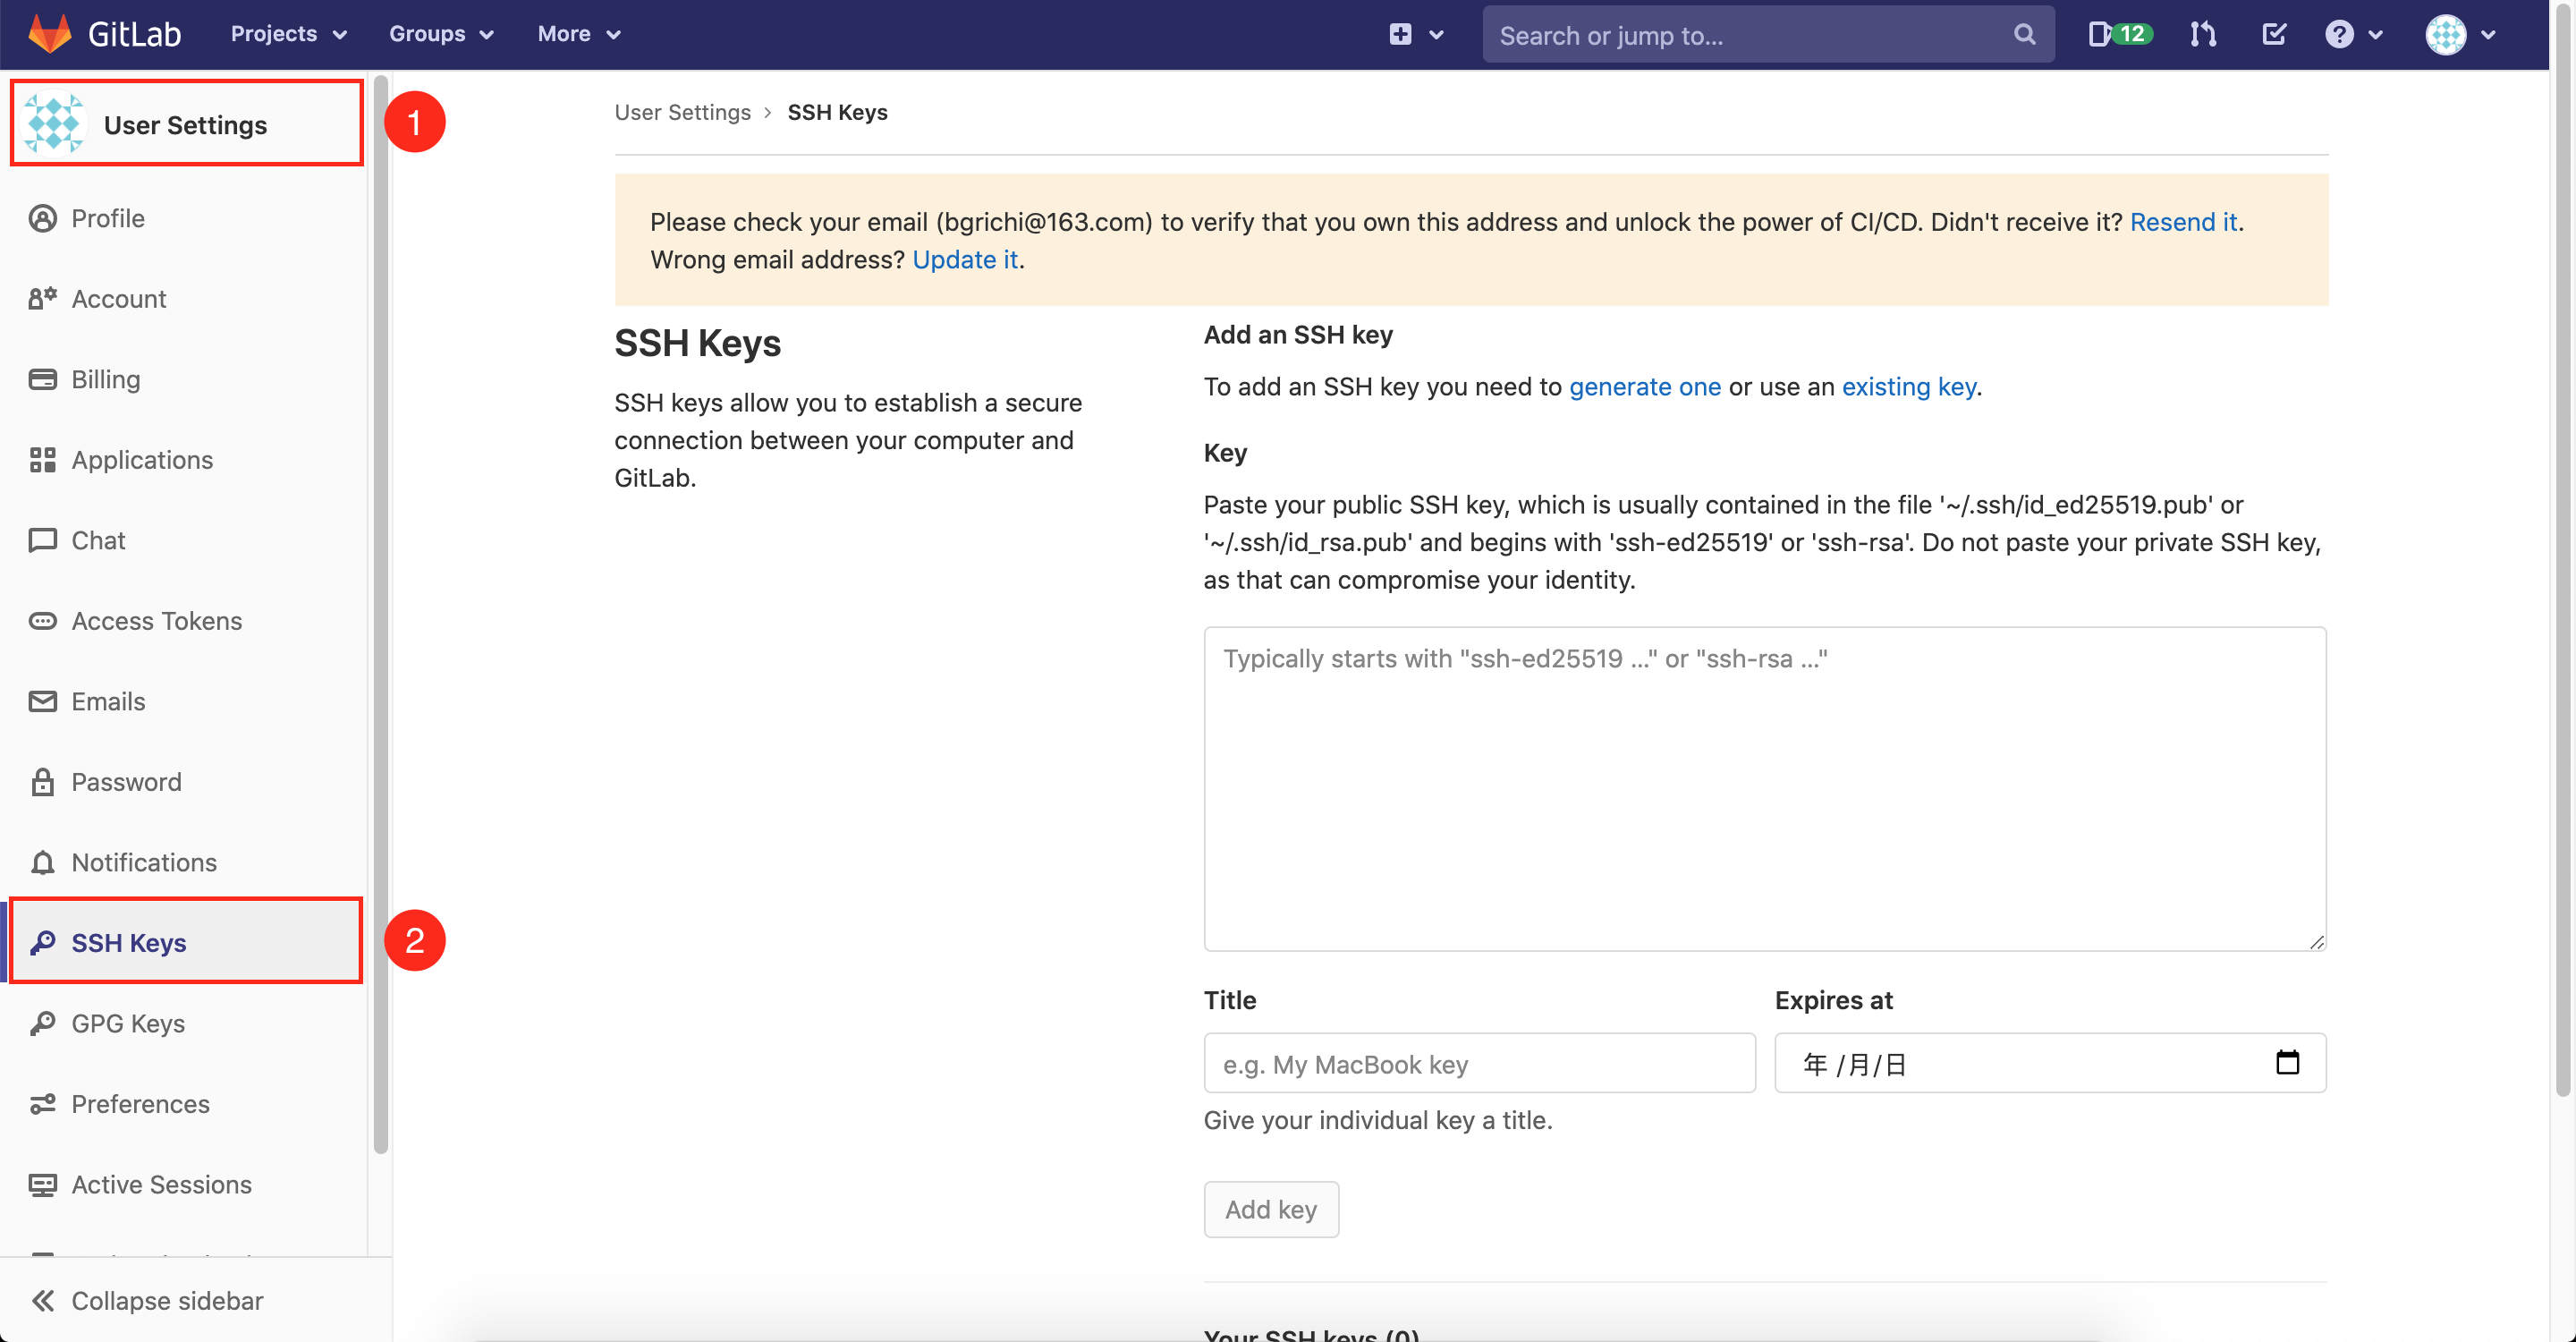This screenshot has height=1342, width=2576.
Task: Expand the create-new dropdown chevron
Action: (x=1436, y=35)
